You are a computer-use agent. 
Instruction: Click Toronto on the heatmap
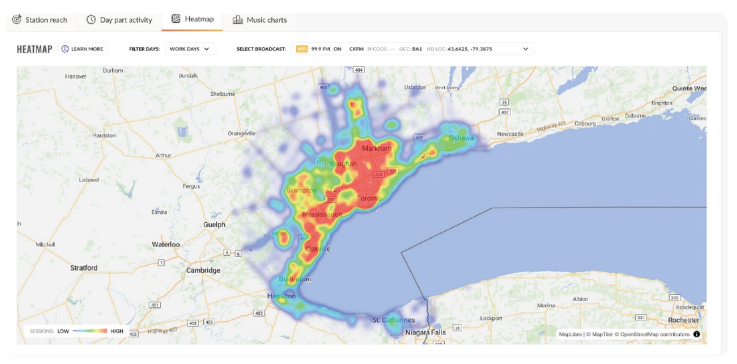point(368,198)
